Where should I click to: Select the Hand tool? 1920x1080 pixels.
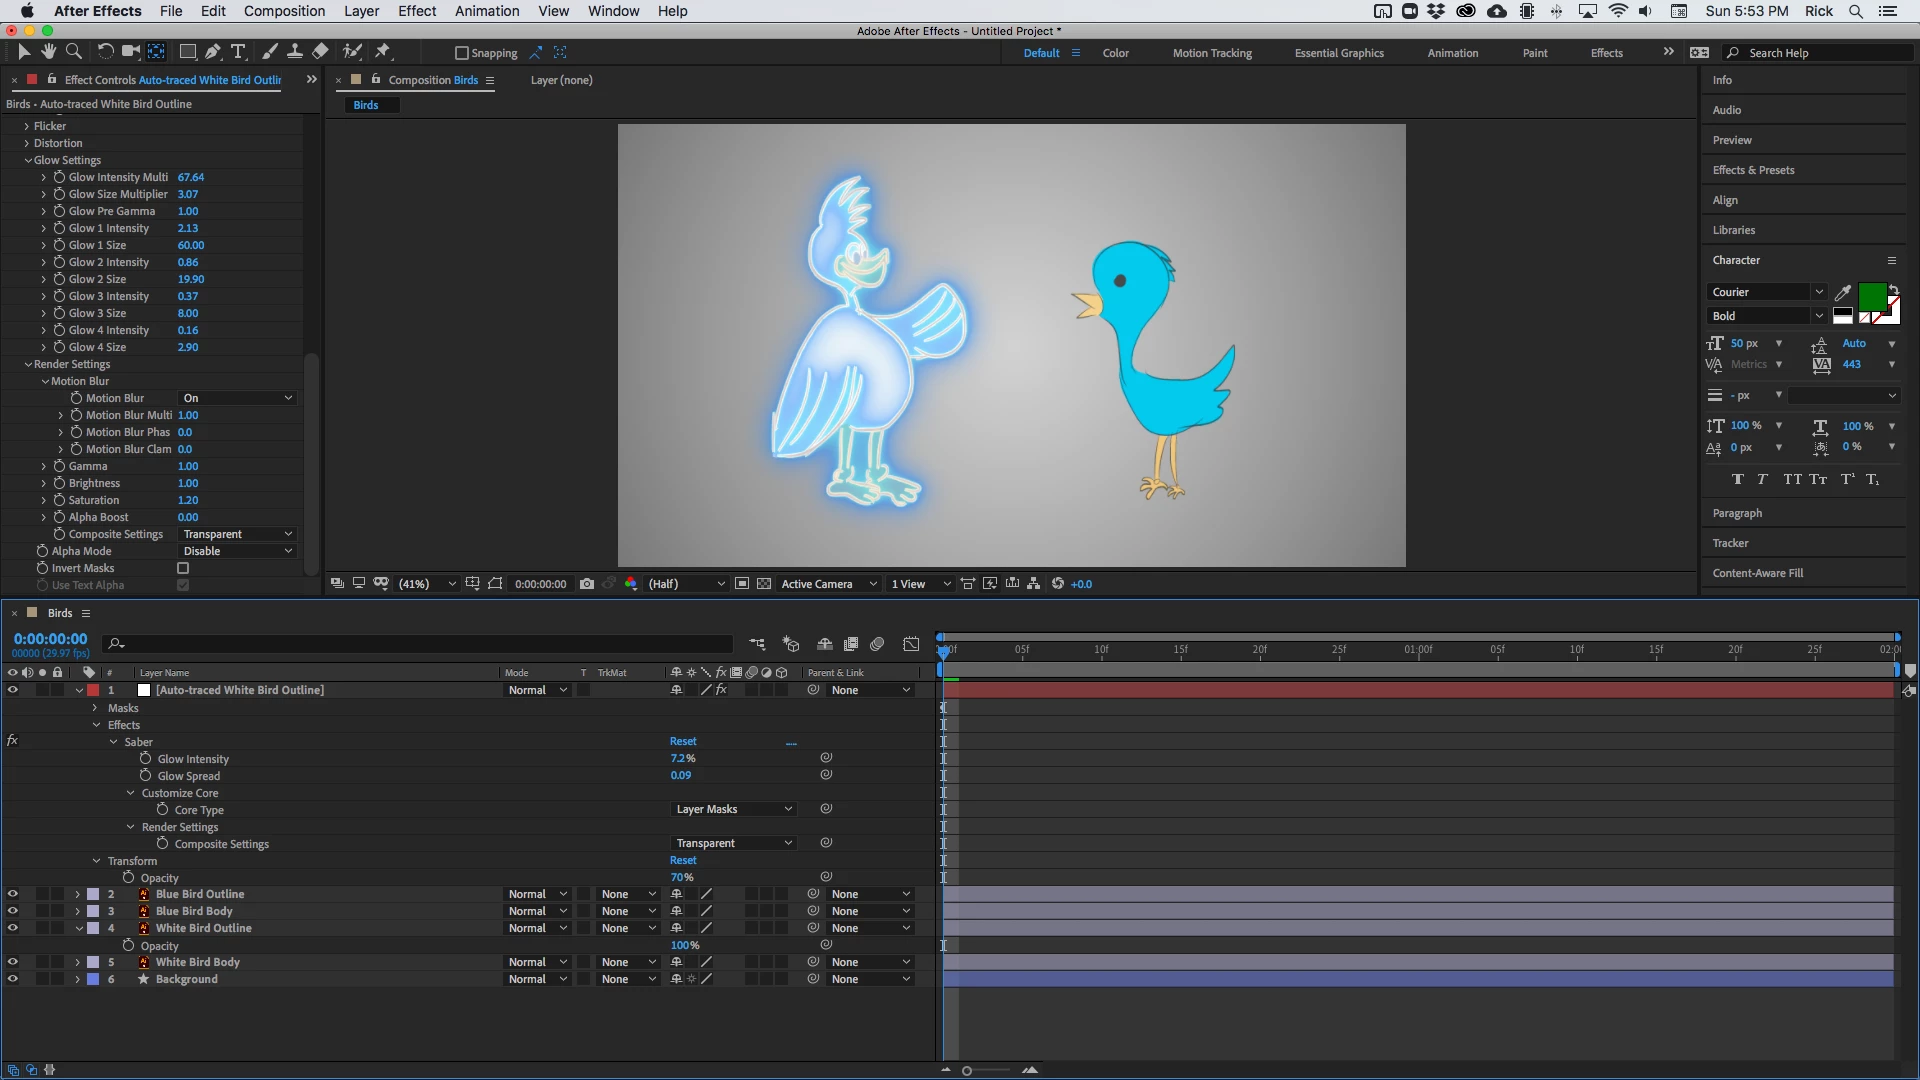click(48, 52)
